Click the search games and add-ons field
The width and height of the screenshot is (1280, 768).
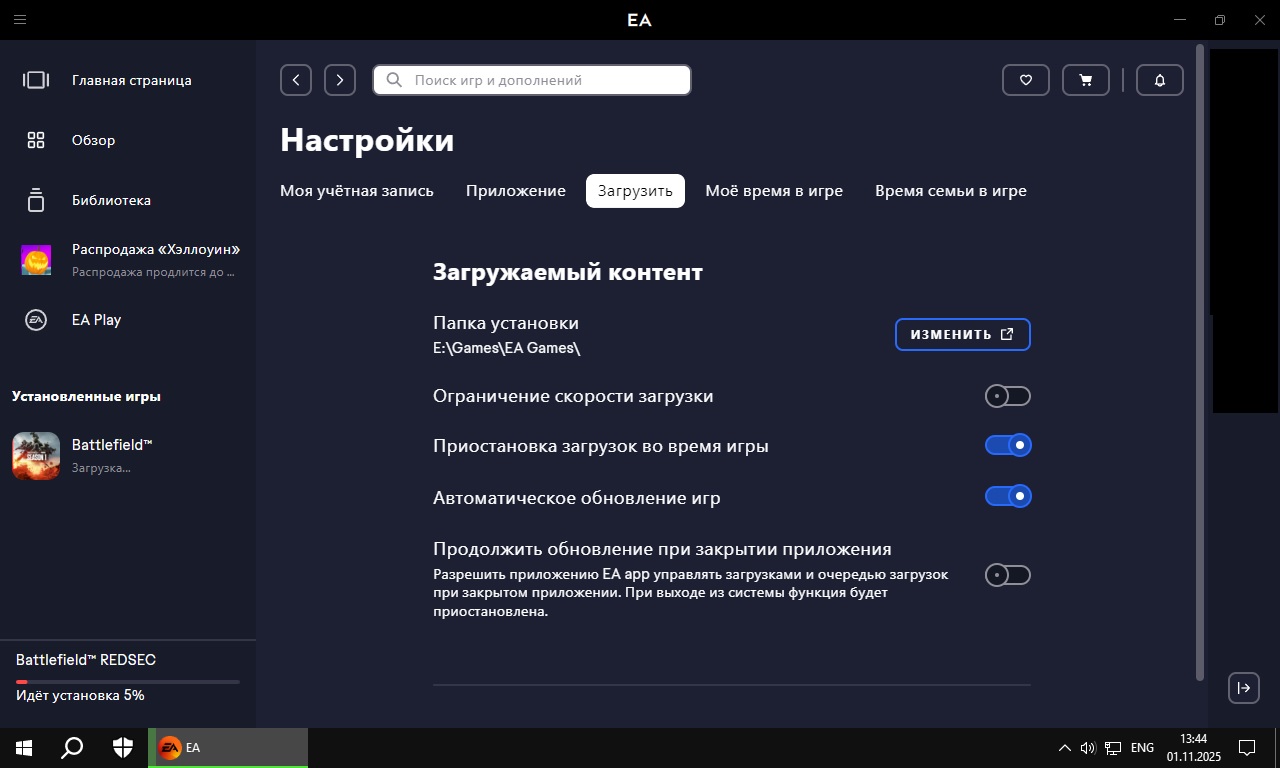coord(532,80)
